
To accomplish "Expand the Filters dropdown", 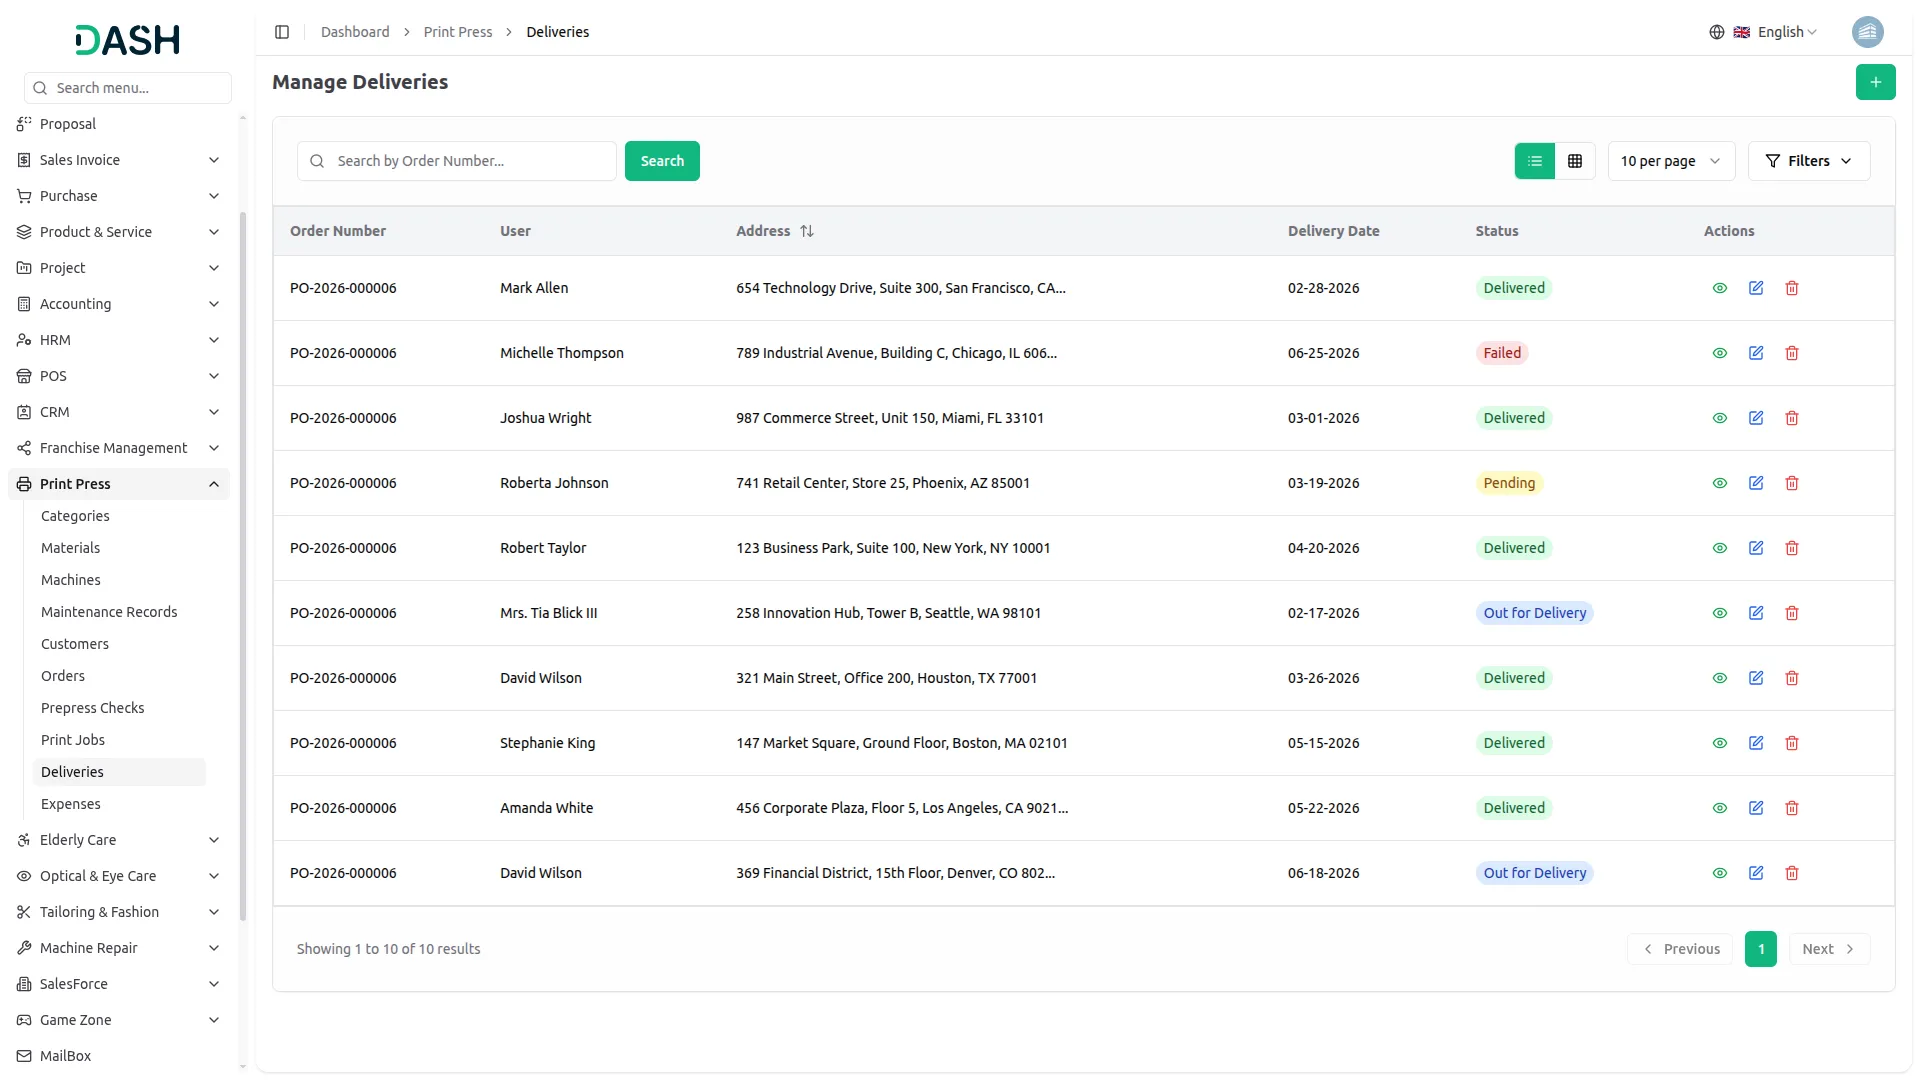I will pyautogui.click(x=1808, y=161).
